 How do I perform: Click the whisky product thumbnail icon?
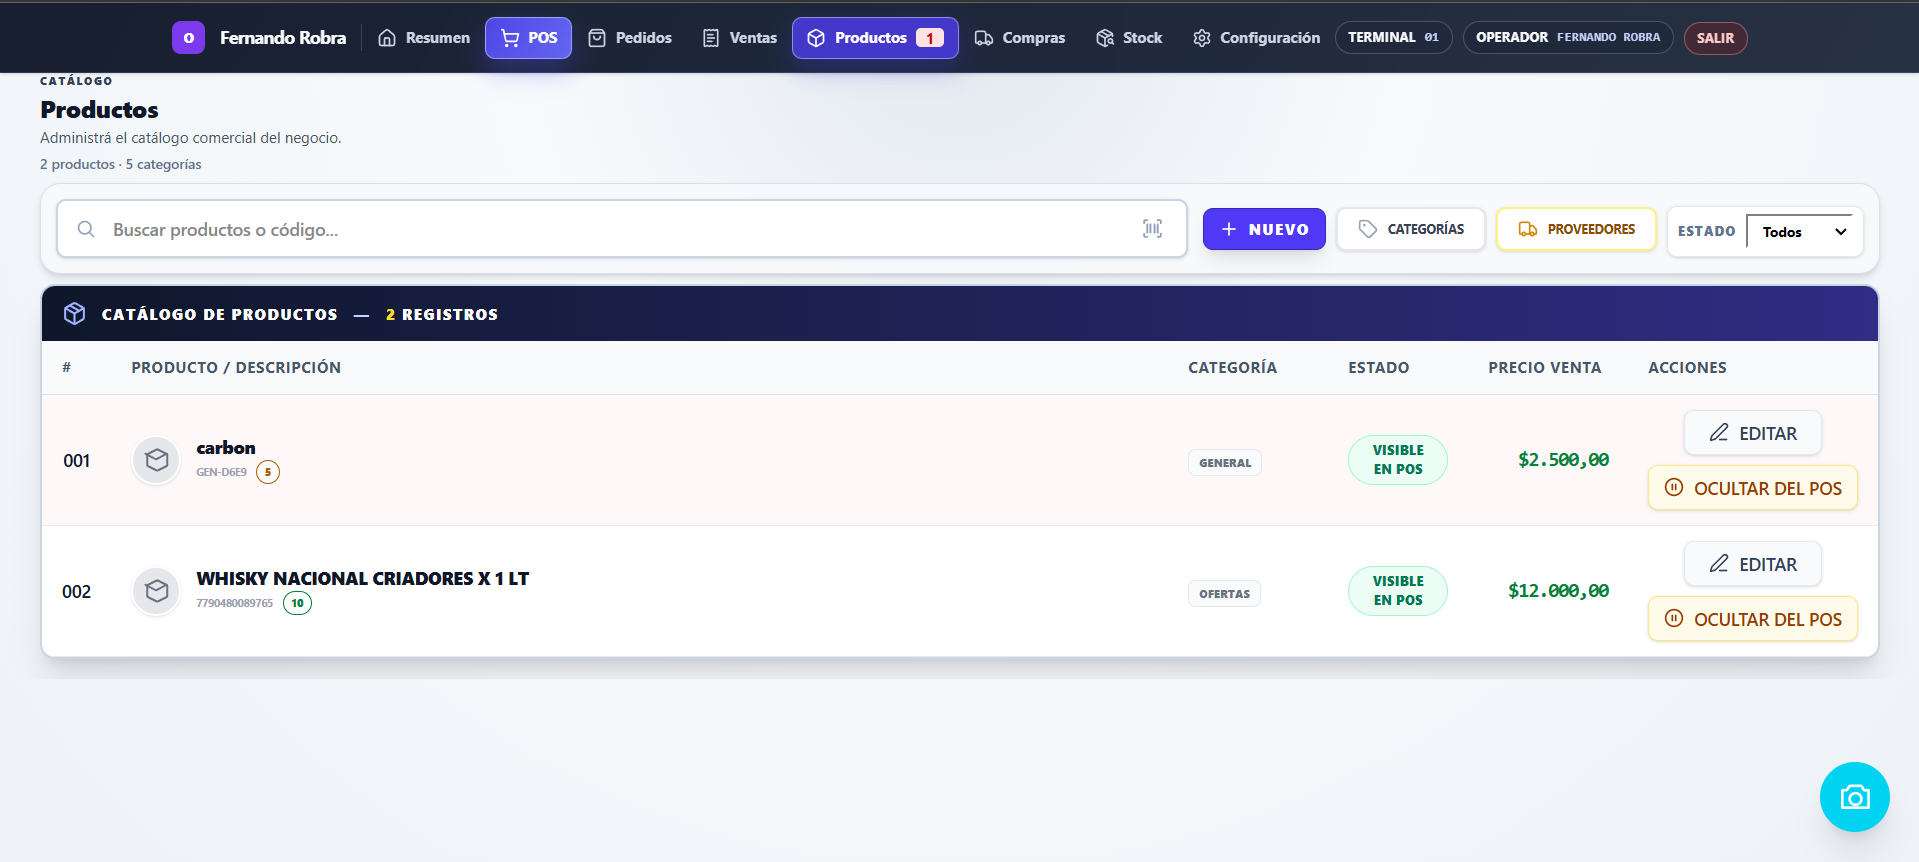tap(156, 591)
